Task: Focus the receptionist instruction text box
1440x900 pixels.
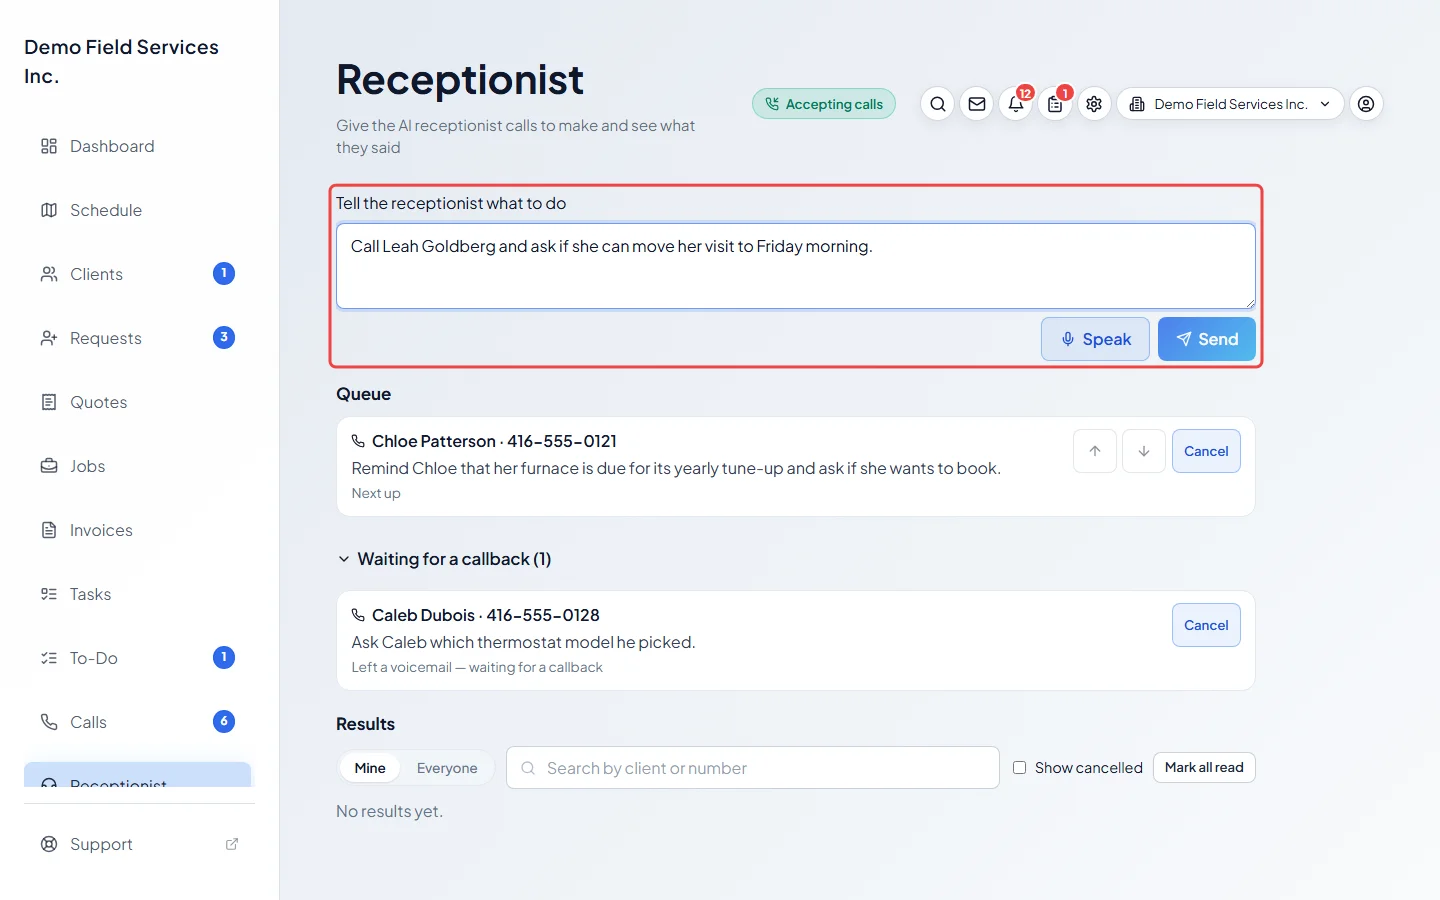Action: coord(796,266)
